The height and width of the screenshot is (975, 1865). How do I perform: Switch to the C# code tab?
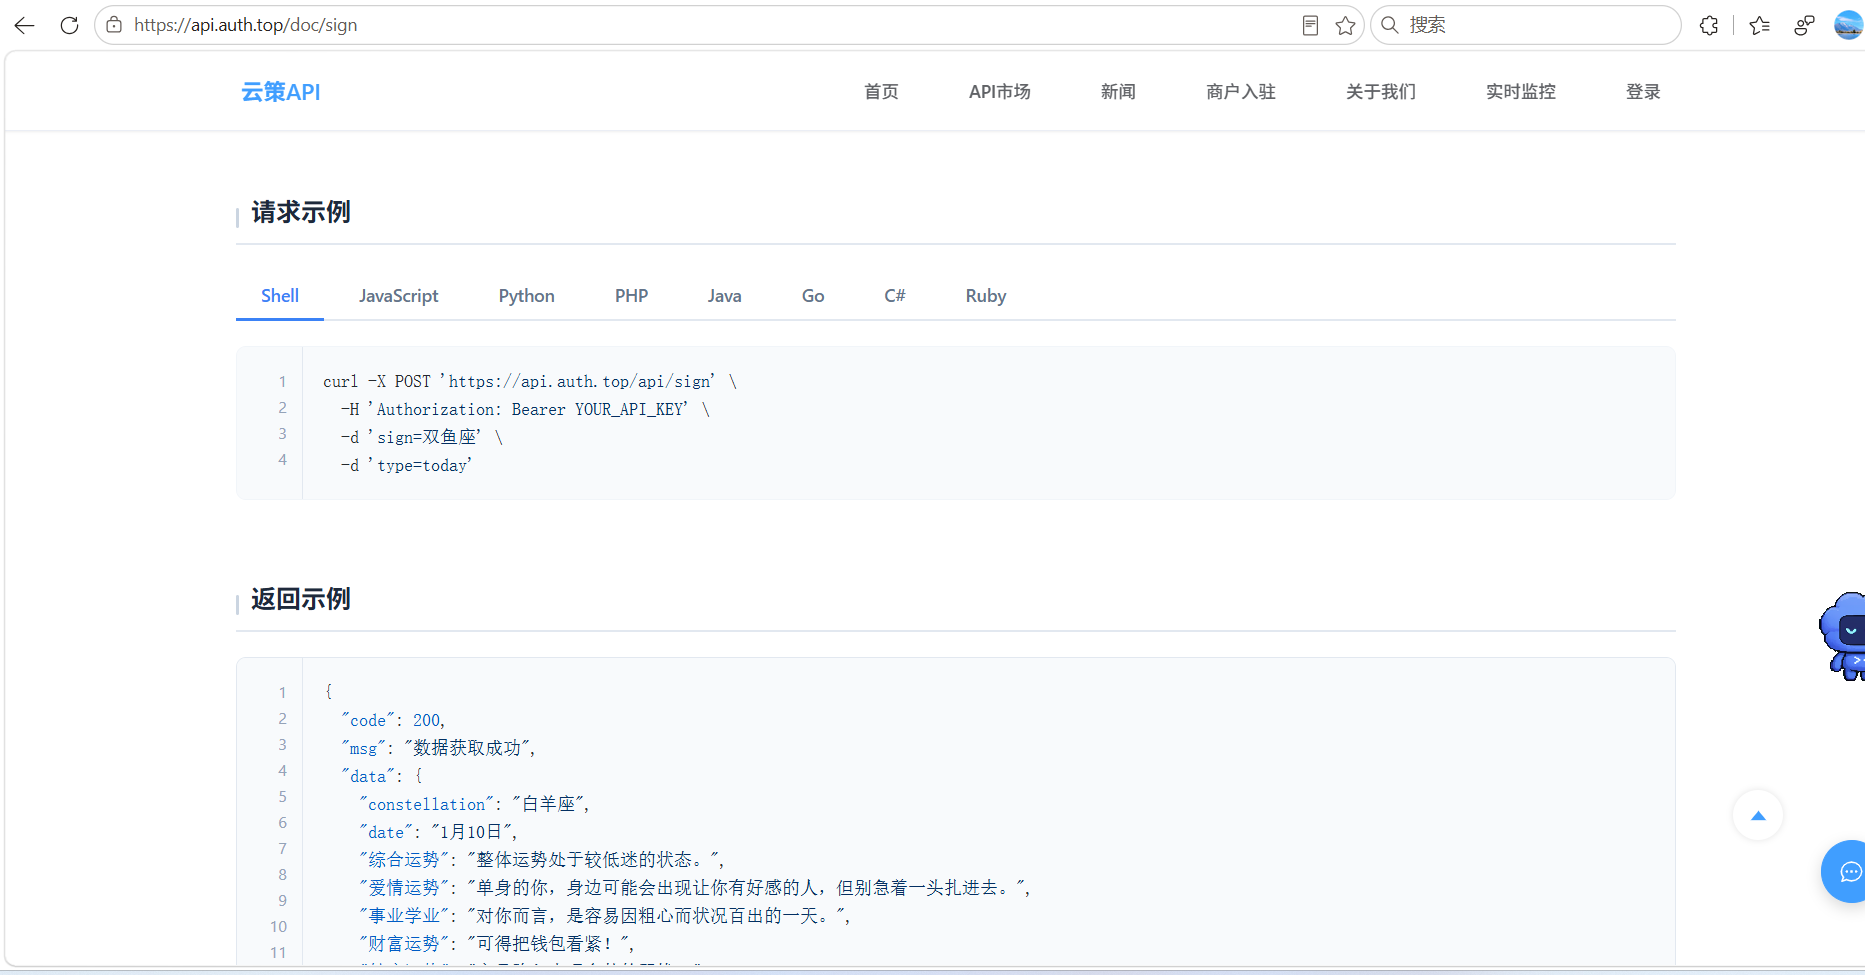pyautogui.click(x=895, y=296)
